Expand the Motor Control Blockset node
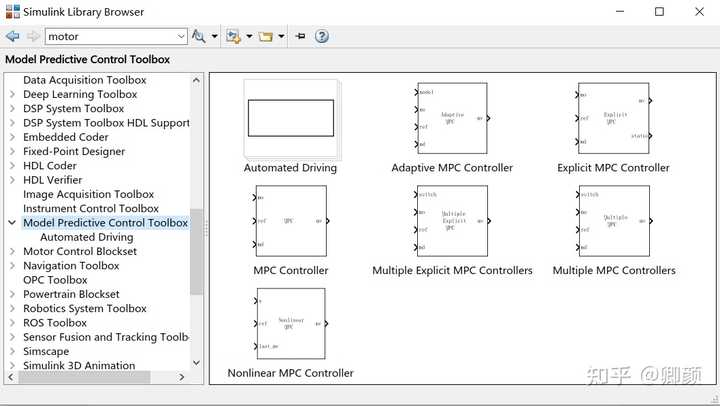 12,251
